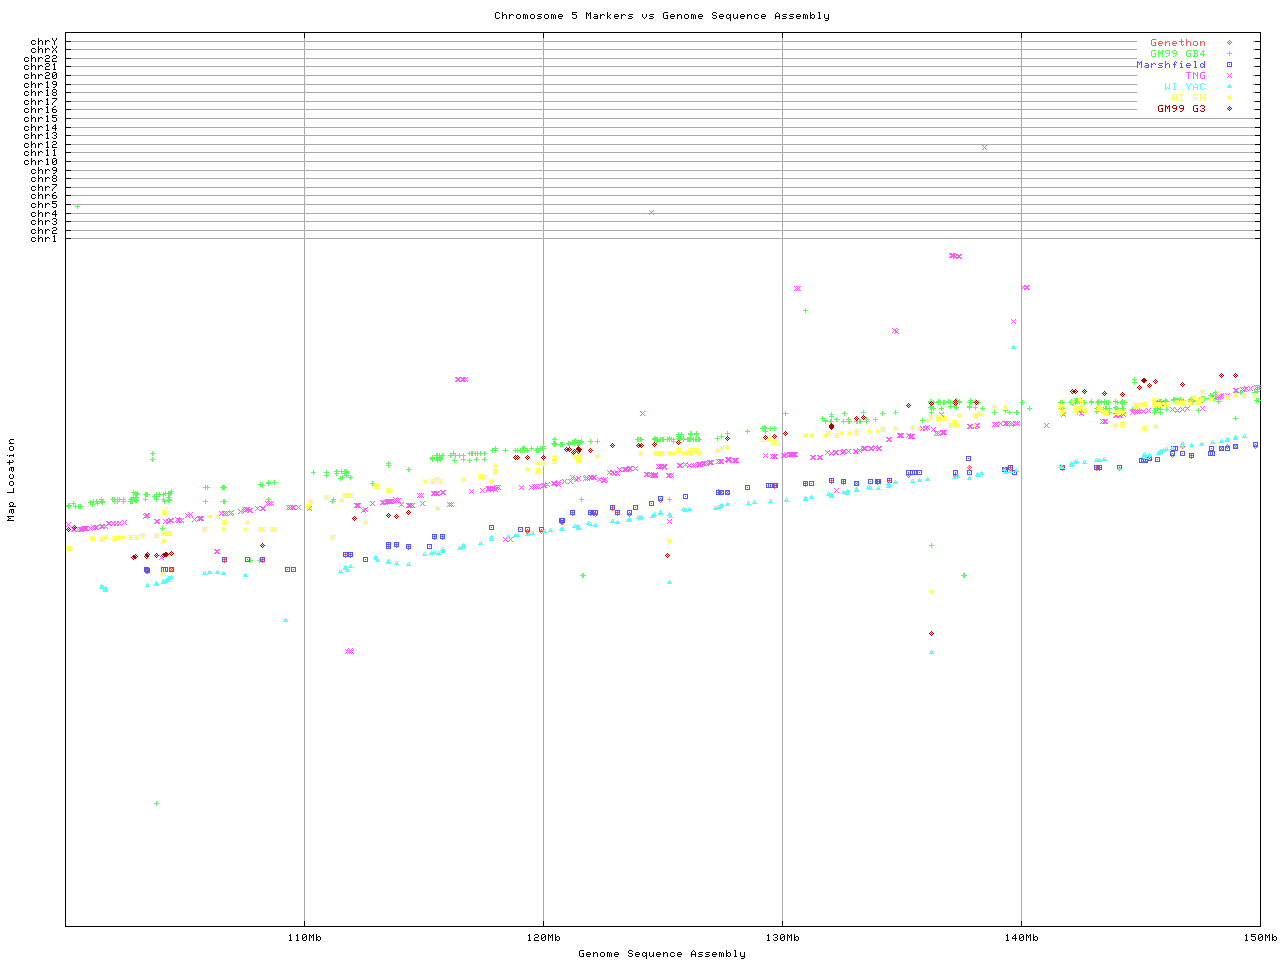1280x960 pixels.
Task: Click the gray X point on the chr12 row
Action: point(984,147)
